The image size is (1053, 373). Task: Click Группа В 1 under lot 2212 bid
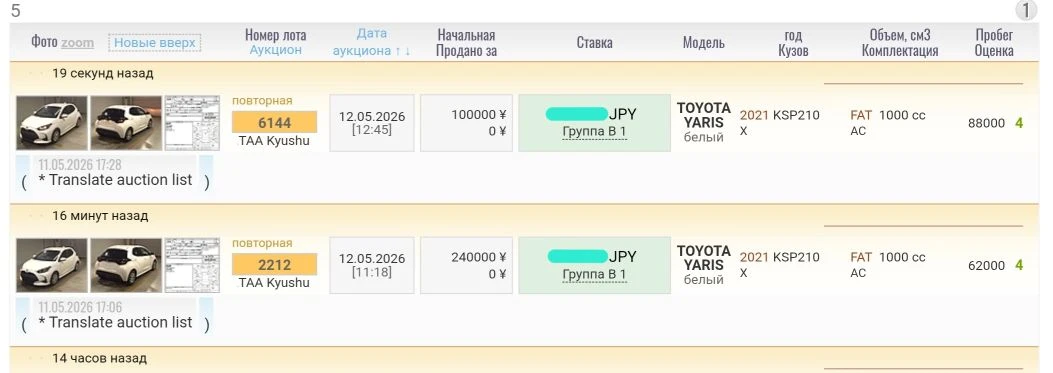(594, 274)
